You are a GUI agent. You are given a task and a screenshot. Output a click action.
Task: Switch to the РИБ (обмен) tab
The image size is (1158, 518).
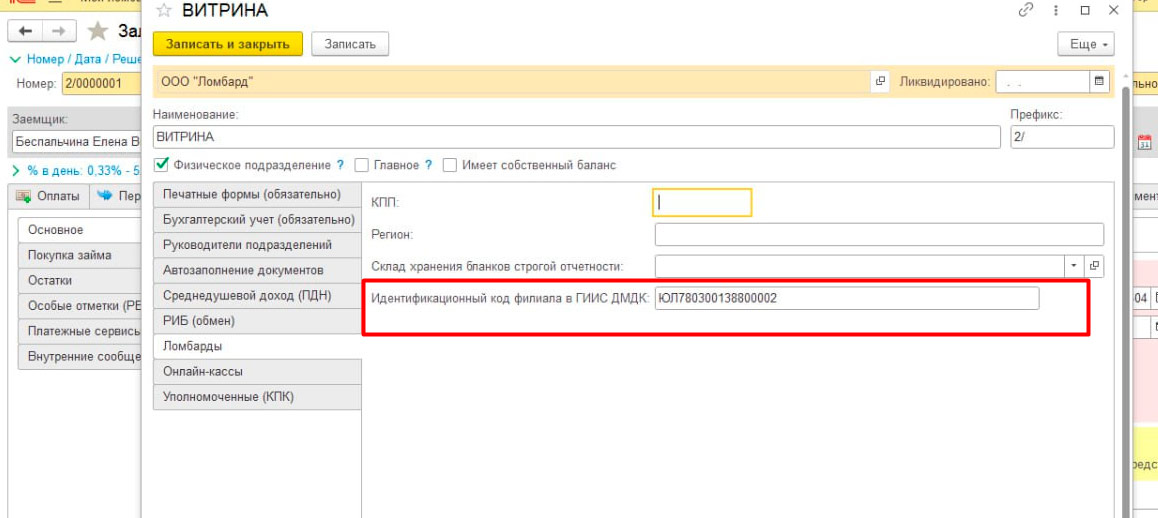(x=257, y=321)
